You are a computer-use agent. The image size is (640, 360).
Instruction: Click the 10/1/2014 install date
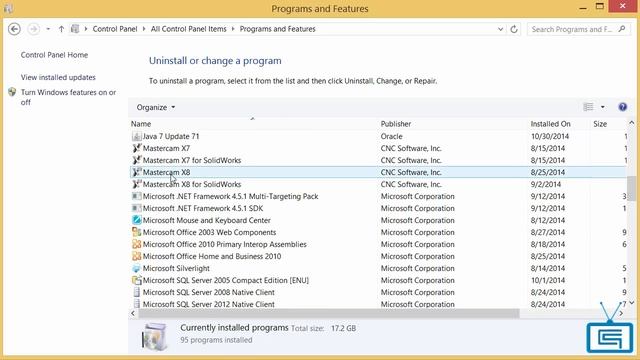pos(548,280)
